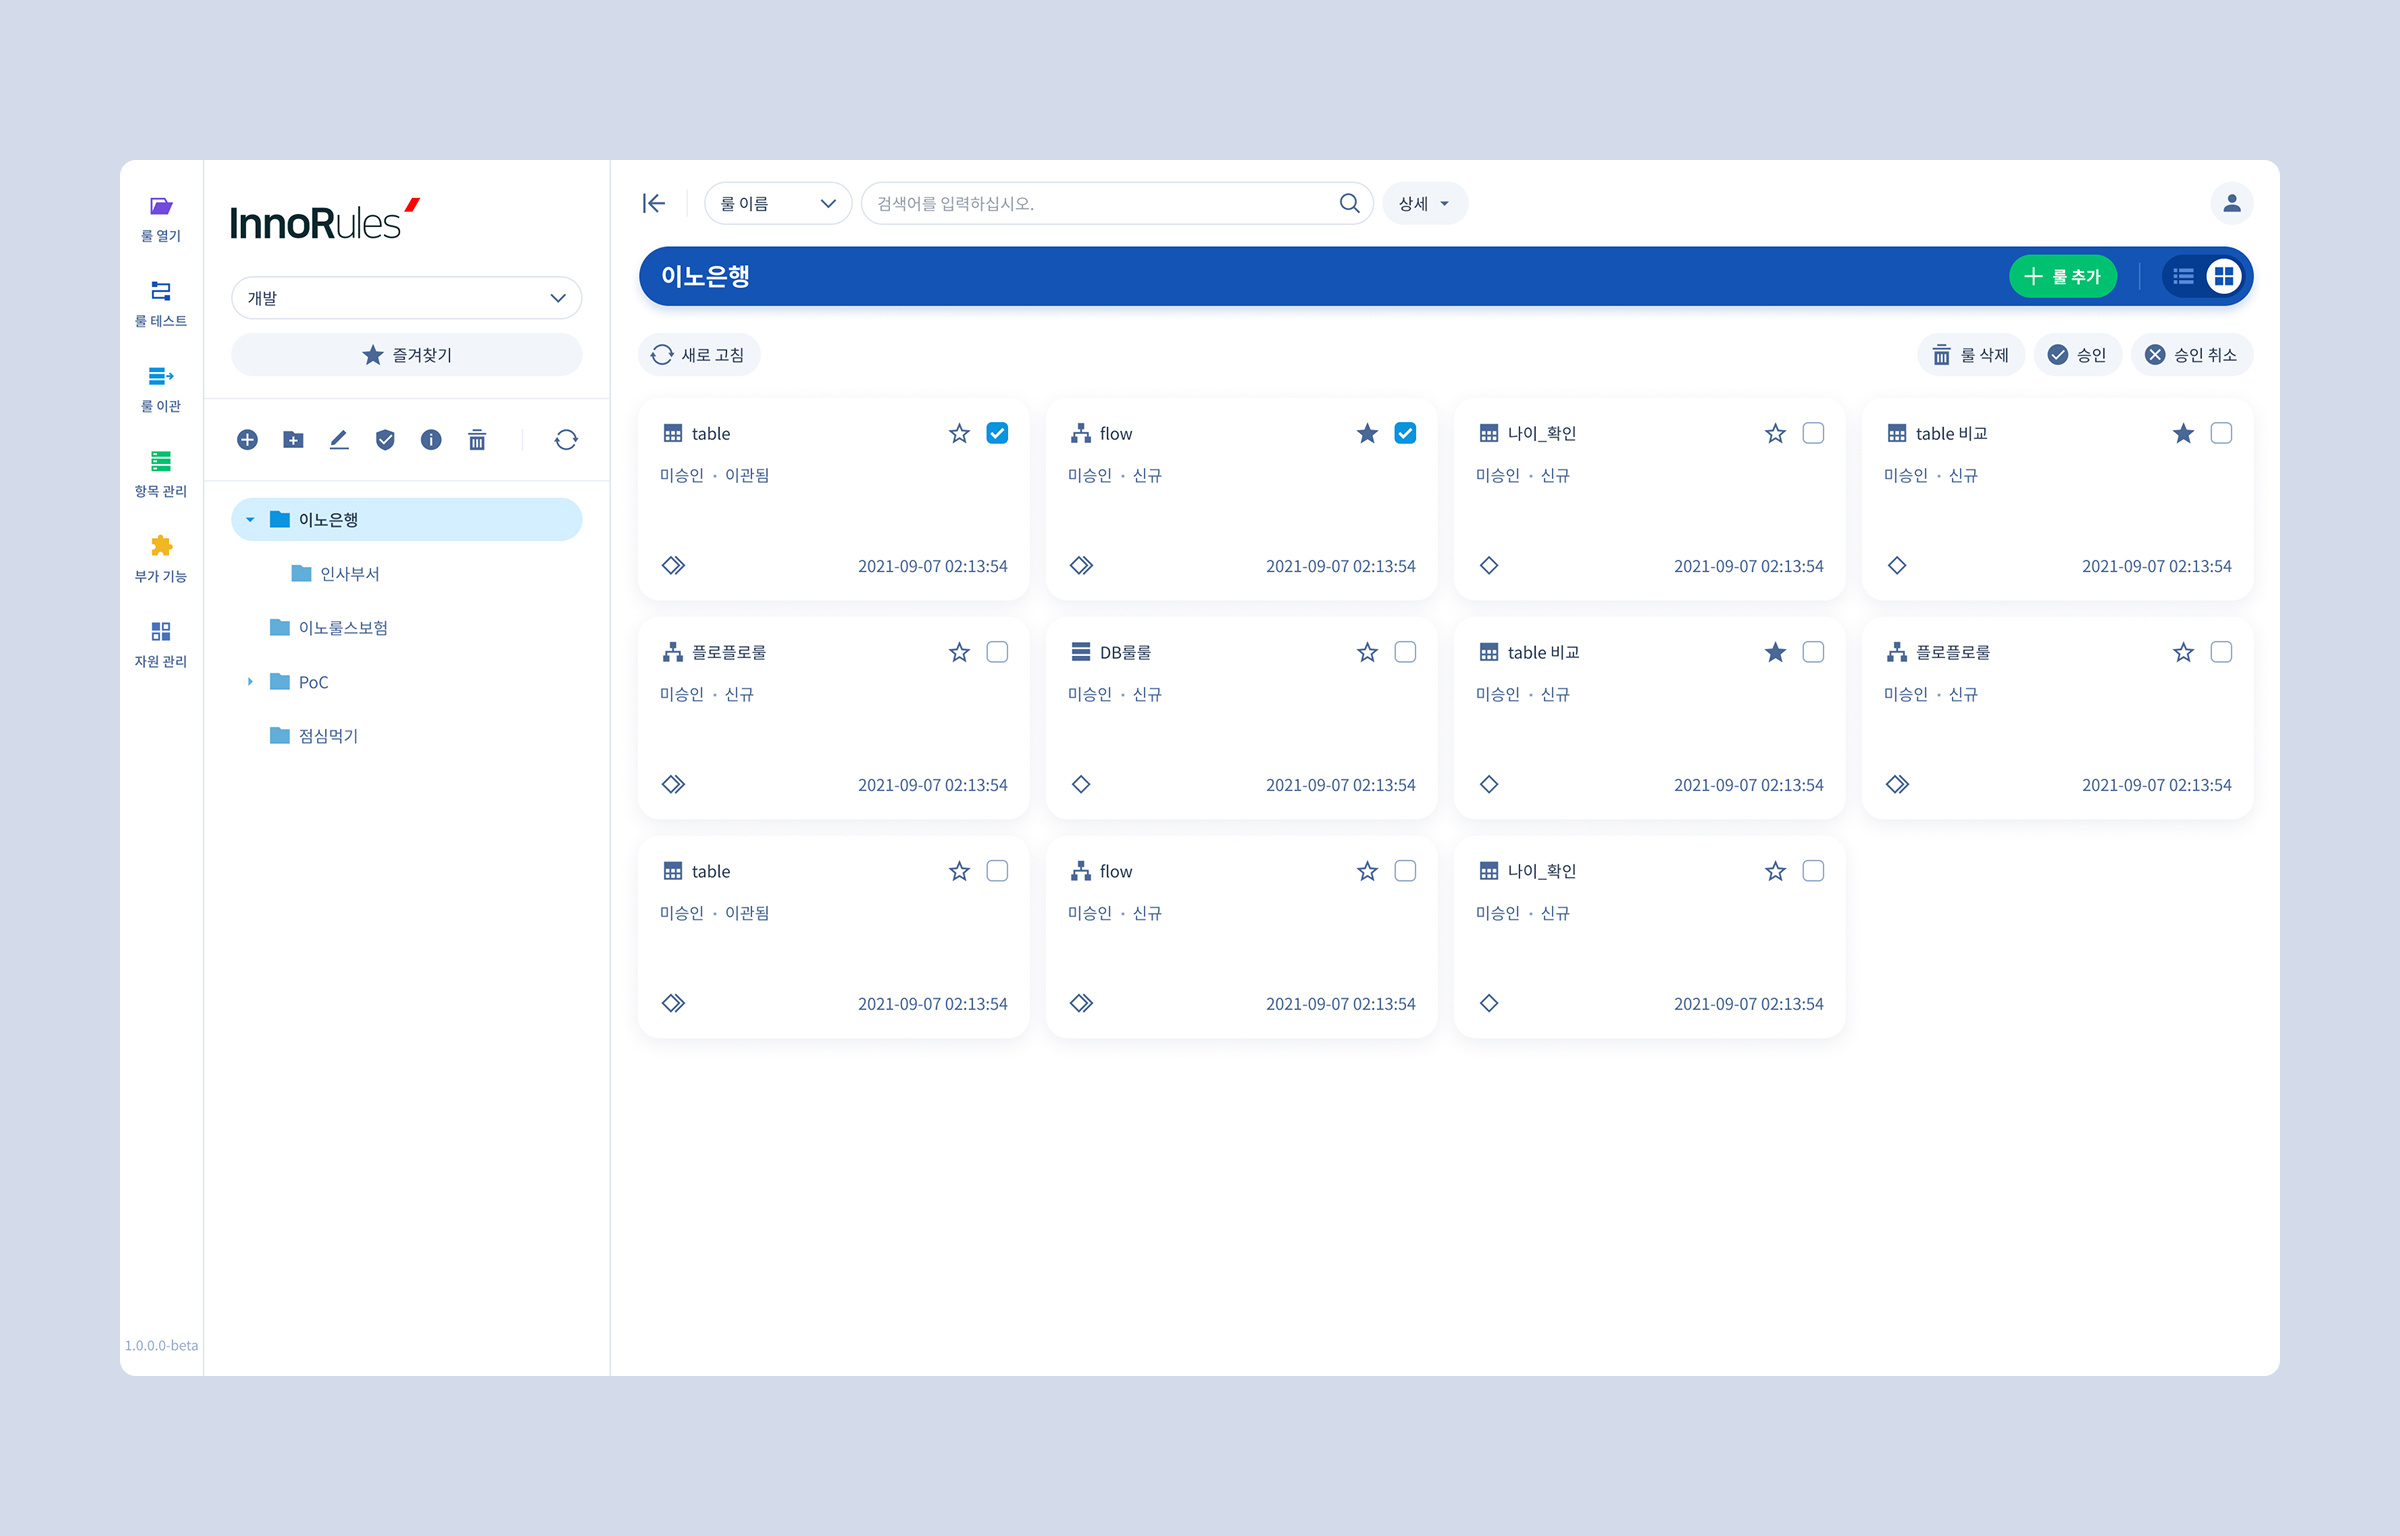Open the bottom-row 나이_확인 card
Screen dimensions: 2400x1536
1649,938
